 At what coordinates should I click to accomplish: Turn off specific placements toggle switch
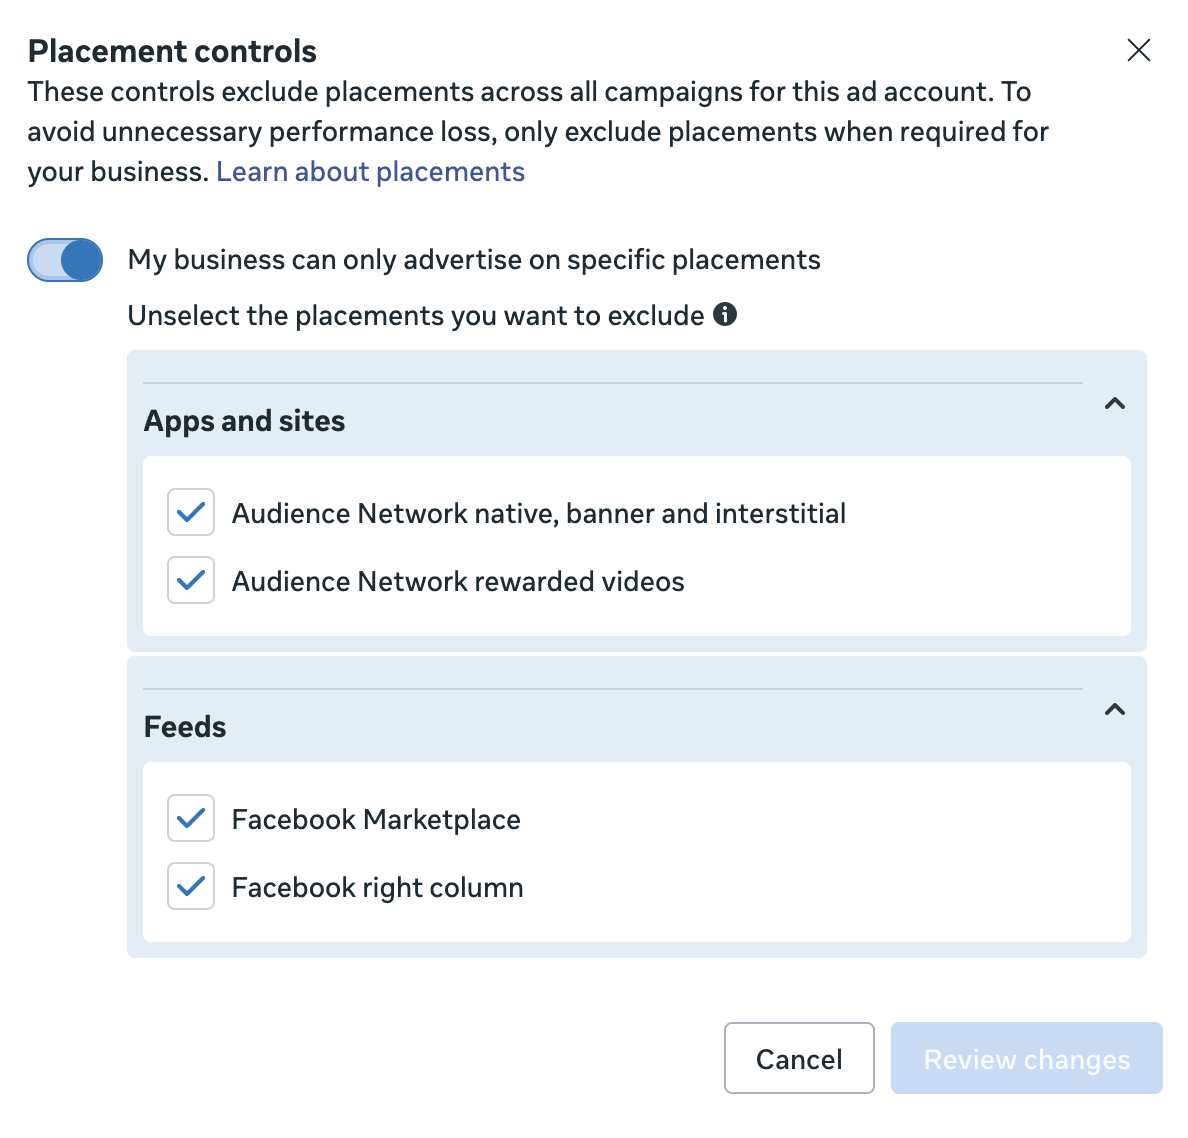[65, 260]
